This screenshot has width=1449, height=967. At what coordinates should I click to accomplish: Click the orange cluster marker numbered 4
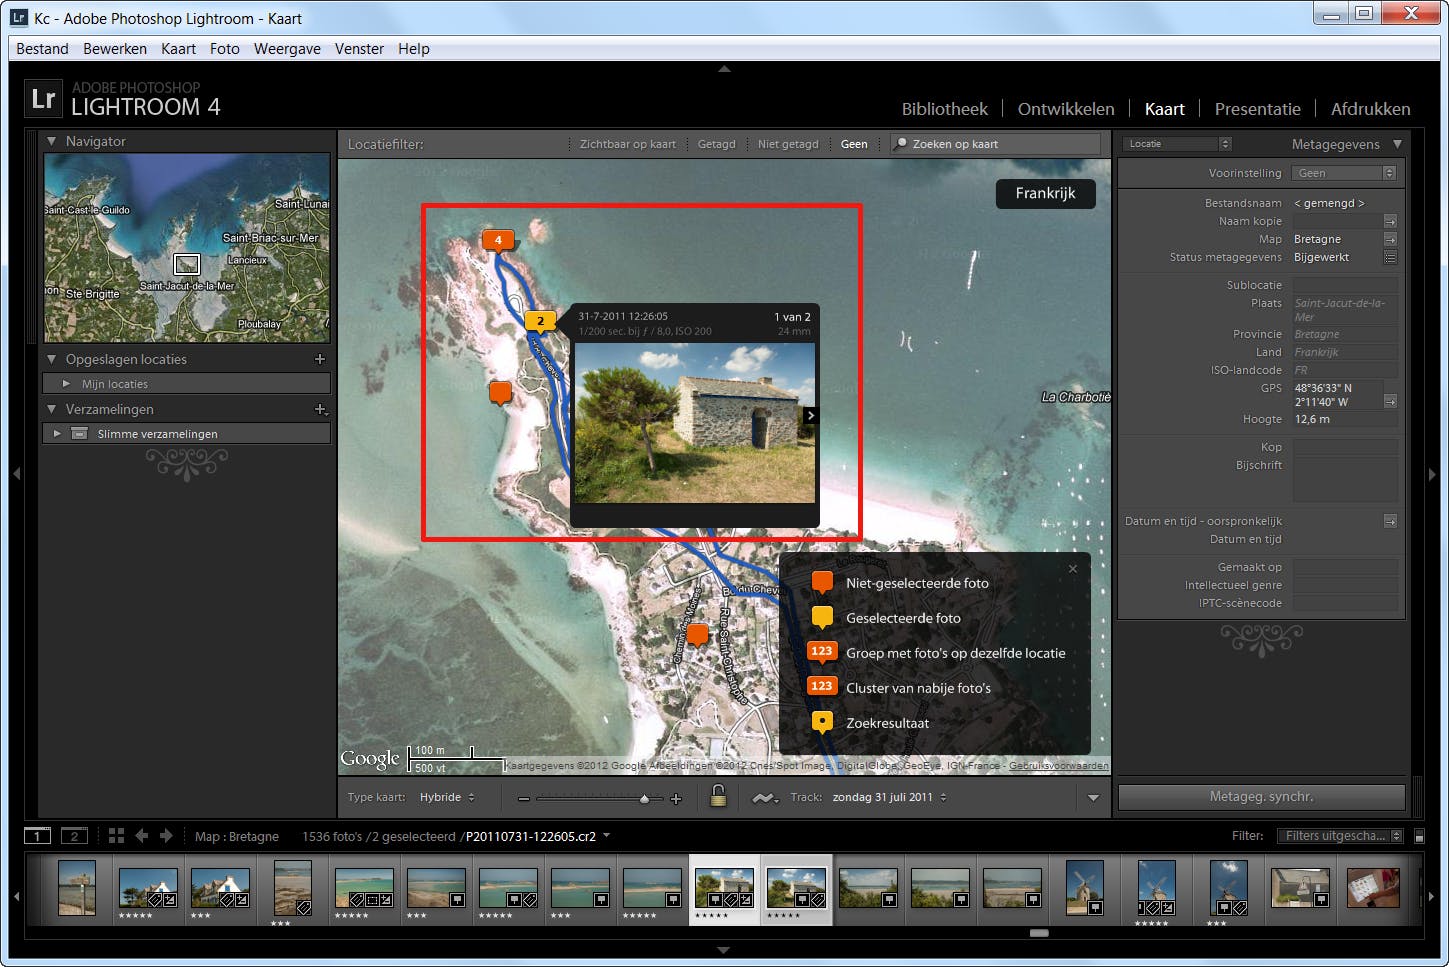[x=498, y=240]
